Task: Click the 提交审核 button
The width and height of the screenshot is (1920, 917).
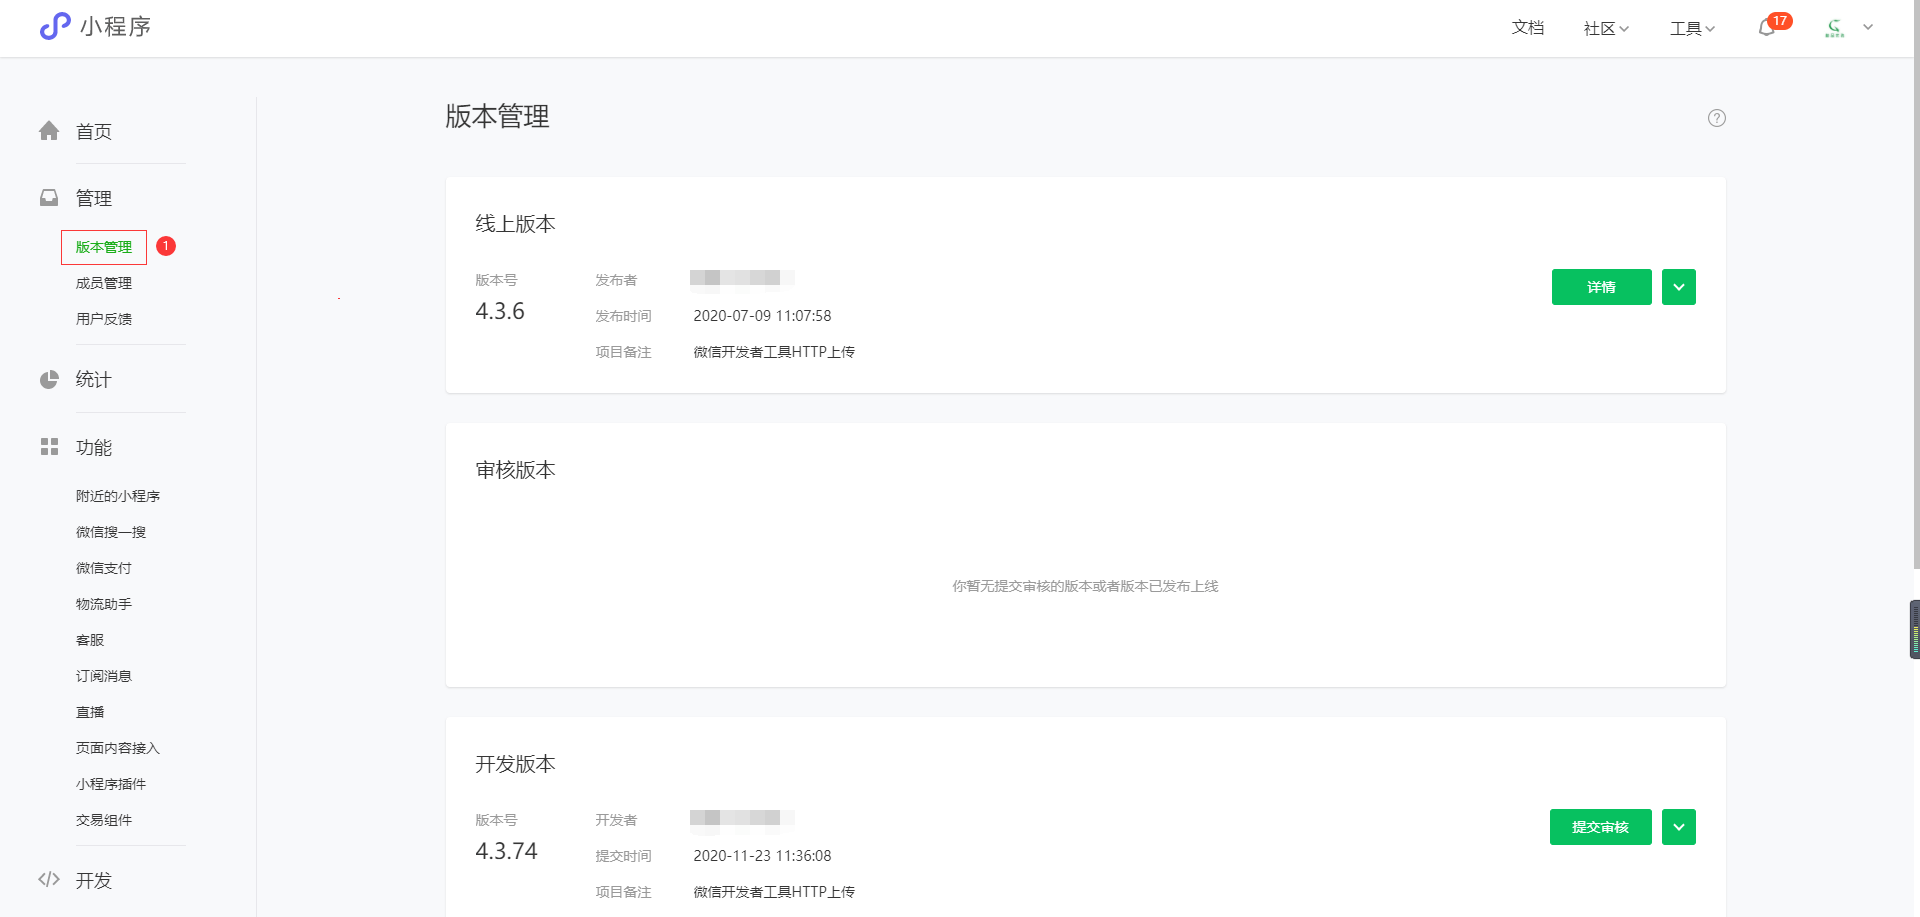Action: pyautogui.click(x=1600, y=827)
